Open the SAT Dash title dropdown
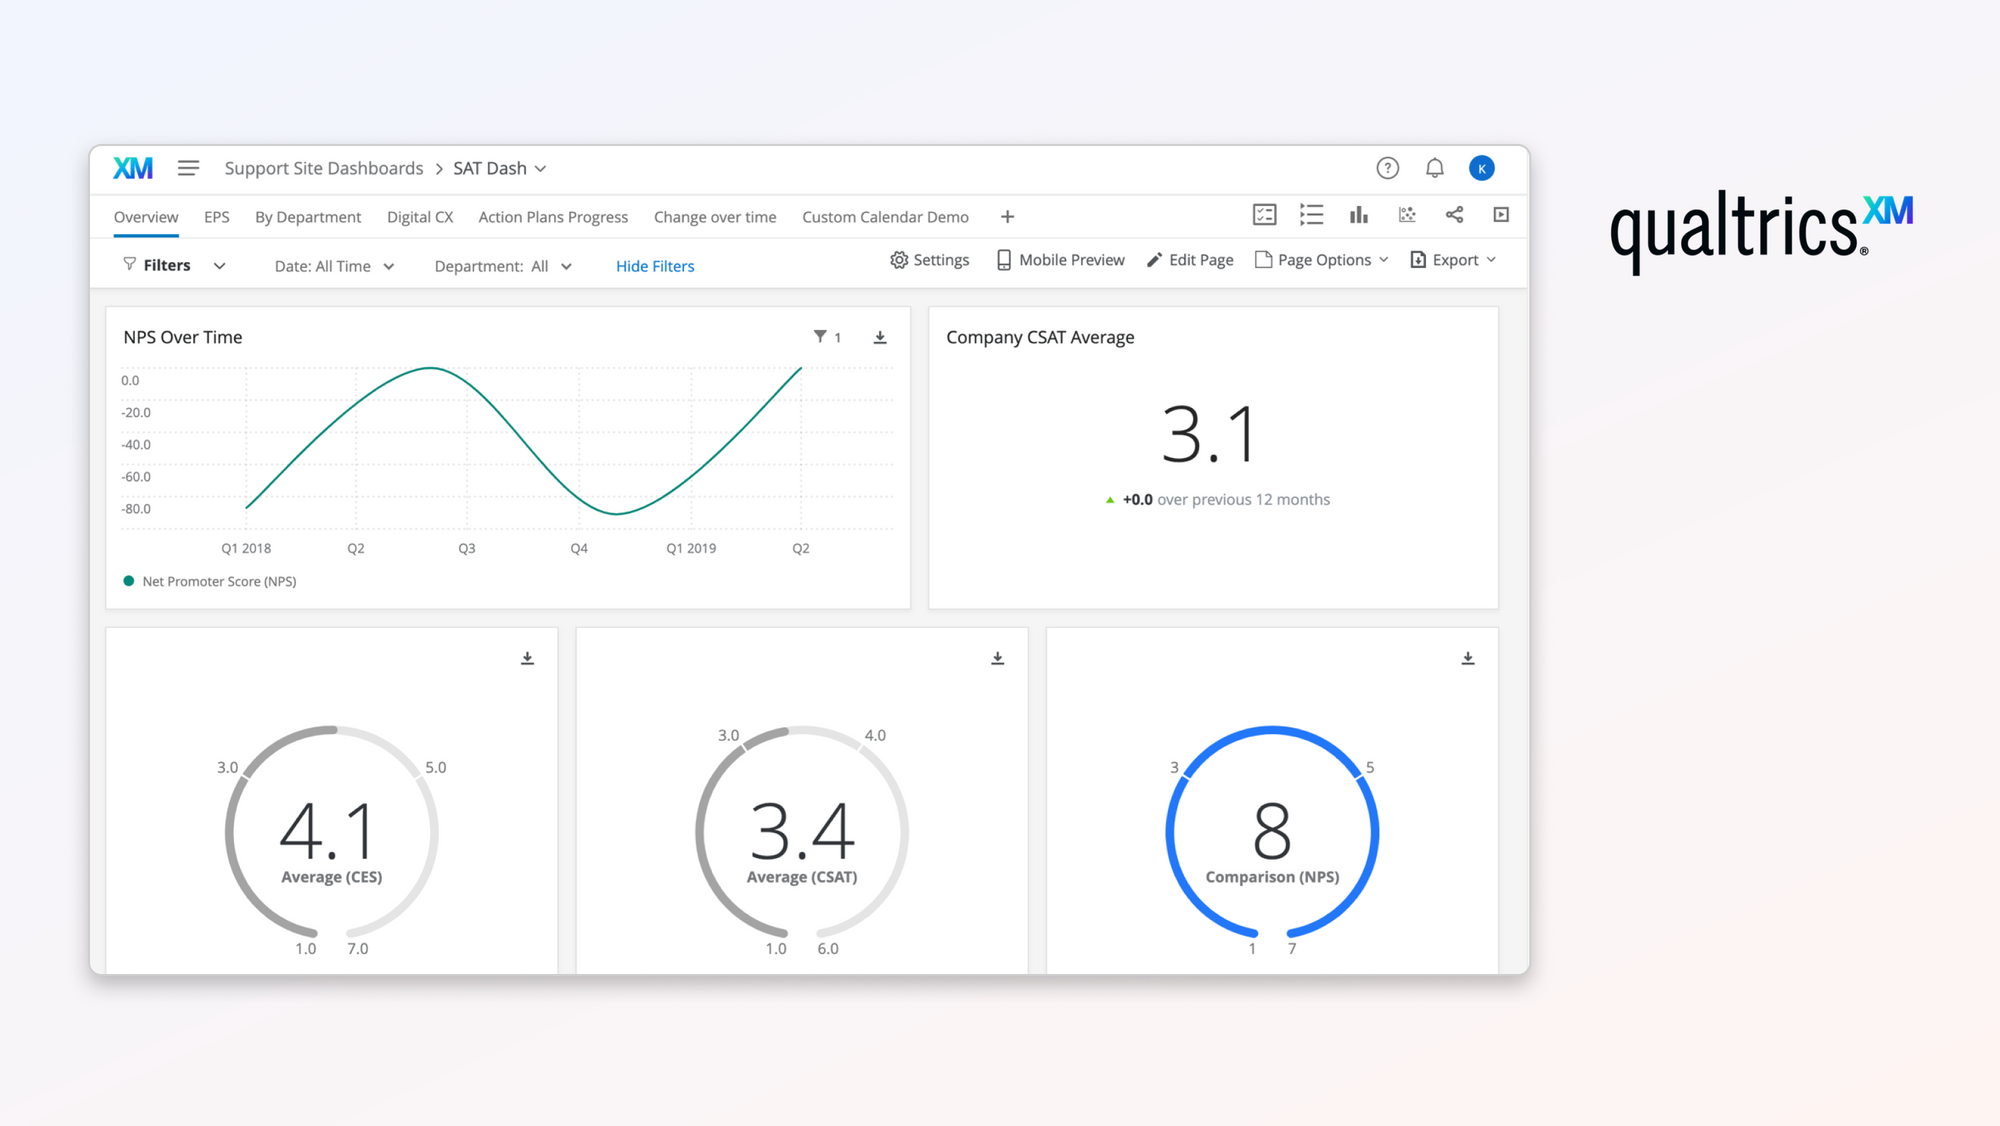The height and width of the screenshot is (1126, 2000). (543, 168)
